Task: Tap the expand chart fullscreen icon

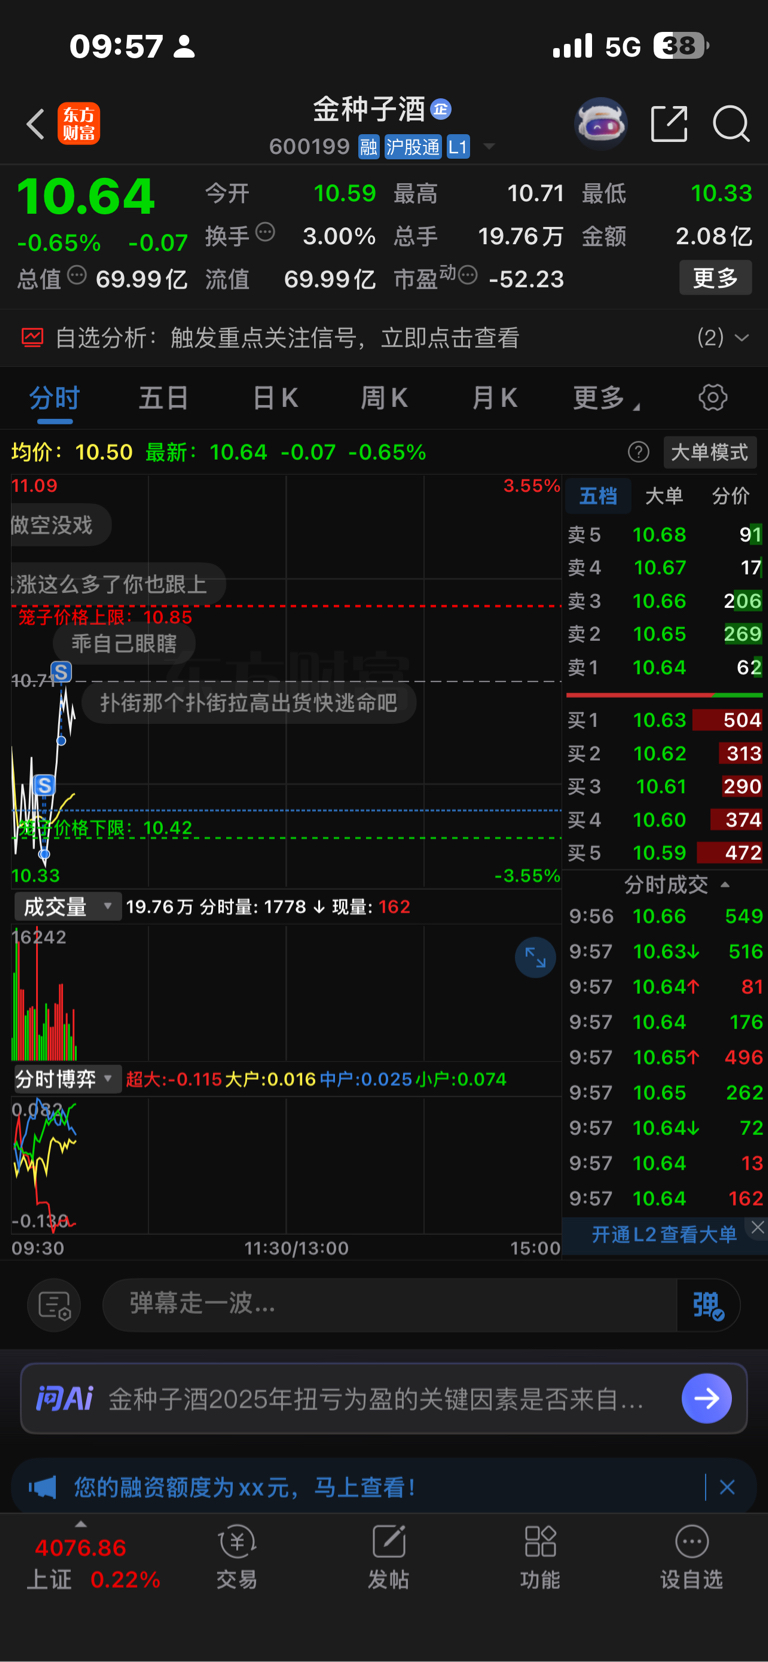Action: coord(535,958)
